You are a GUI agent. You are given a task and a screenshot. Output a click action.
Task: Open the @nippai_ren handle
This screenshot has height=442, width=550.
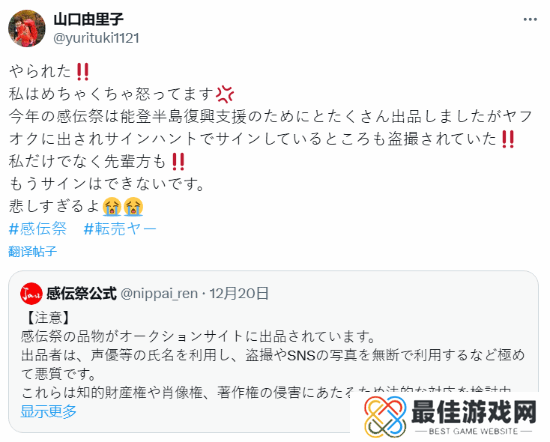[x=159, y=293]
